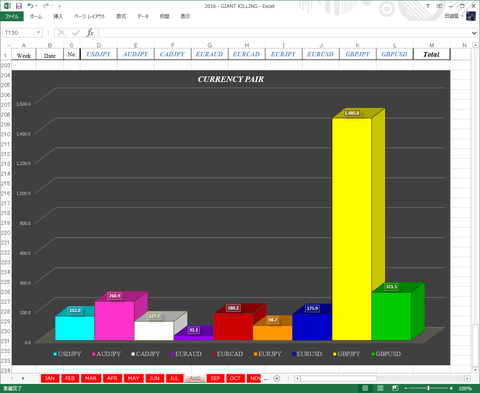Viewport: 480px width, 393px height.
Task: Open the 校閲 (Review) ribbon tab
Action: pyautogui.click(x=164, y=16)
